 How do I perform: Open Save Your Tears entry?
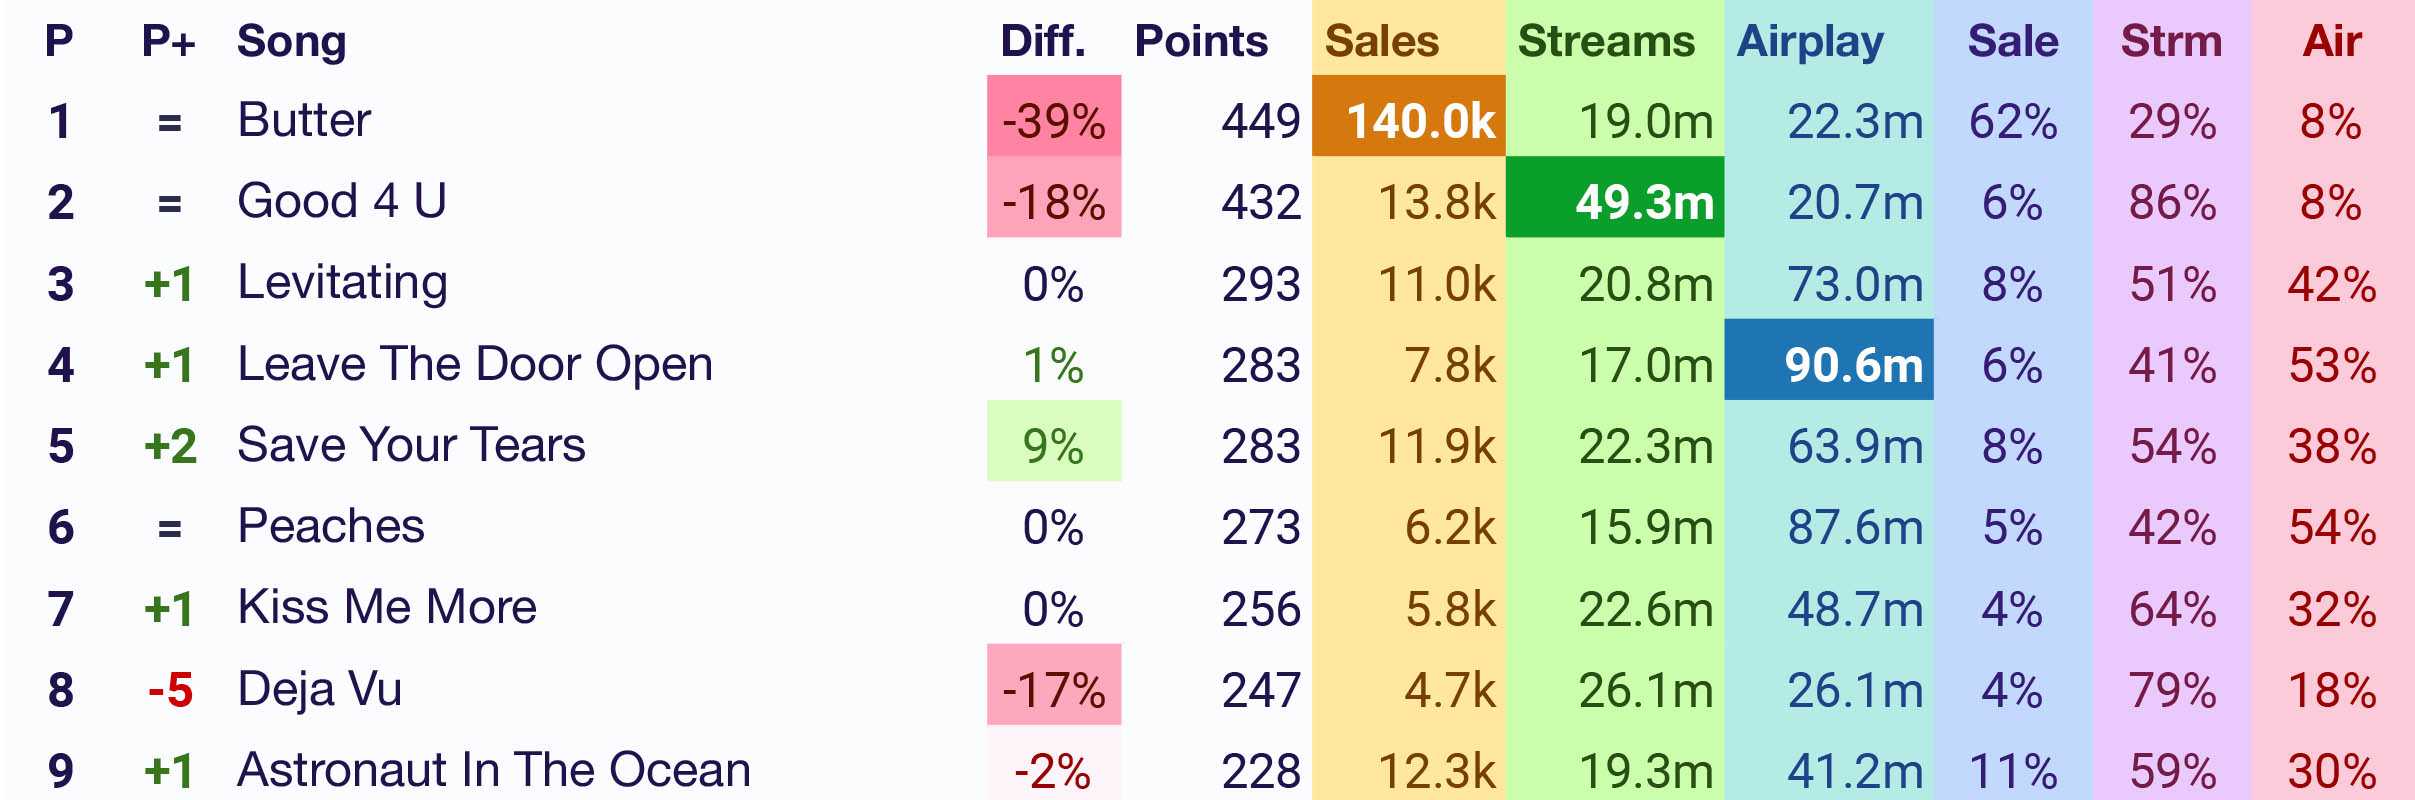pos(411,445)
